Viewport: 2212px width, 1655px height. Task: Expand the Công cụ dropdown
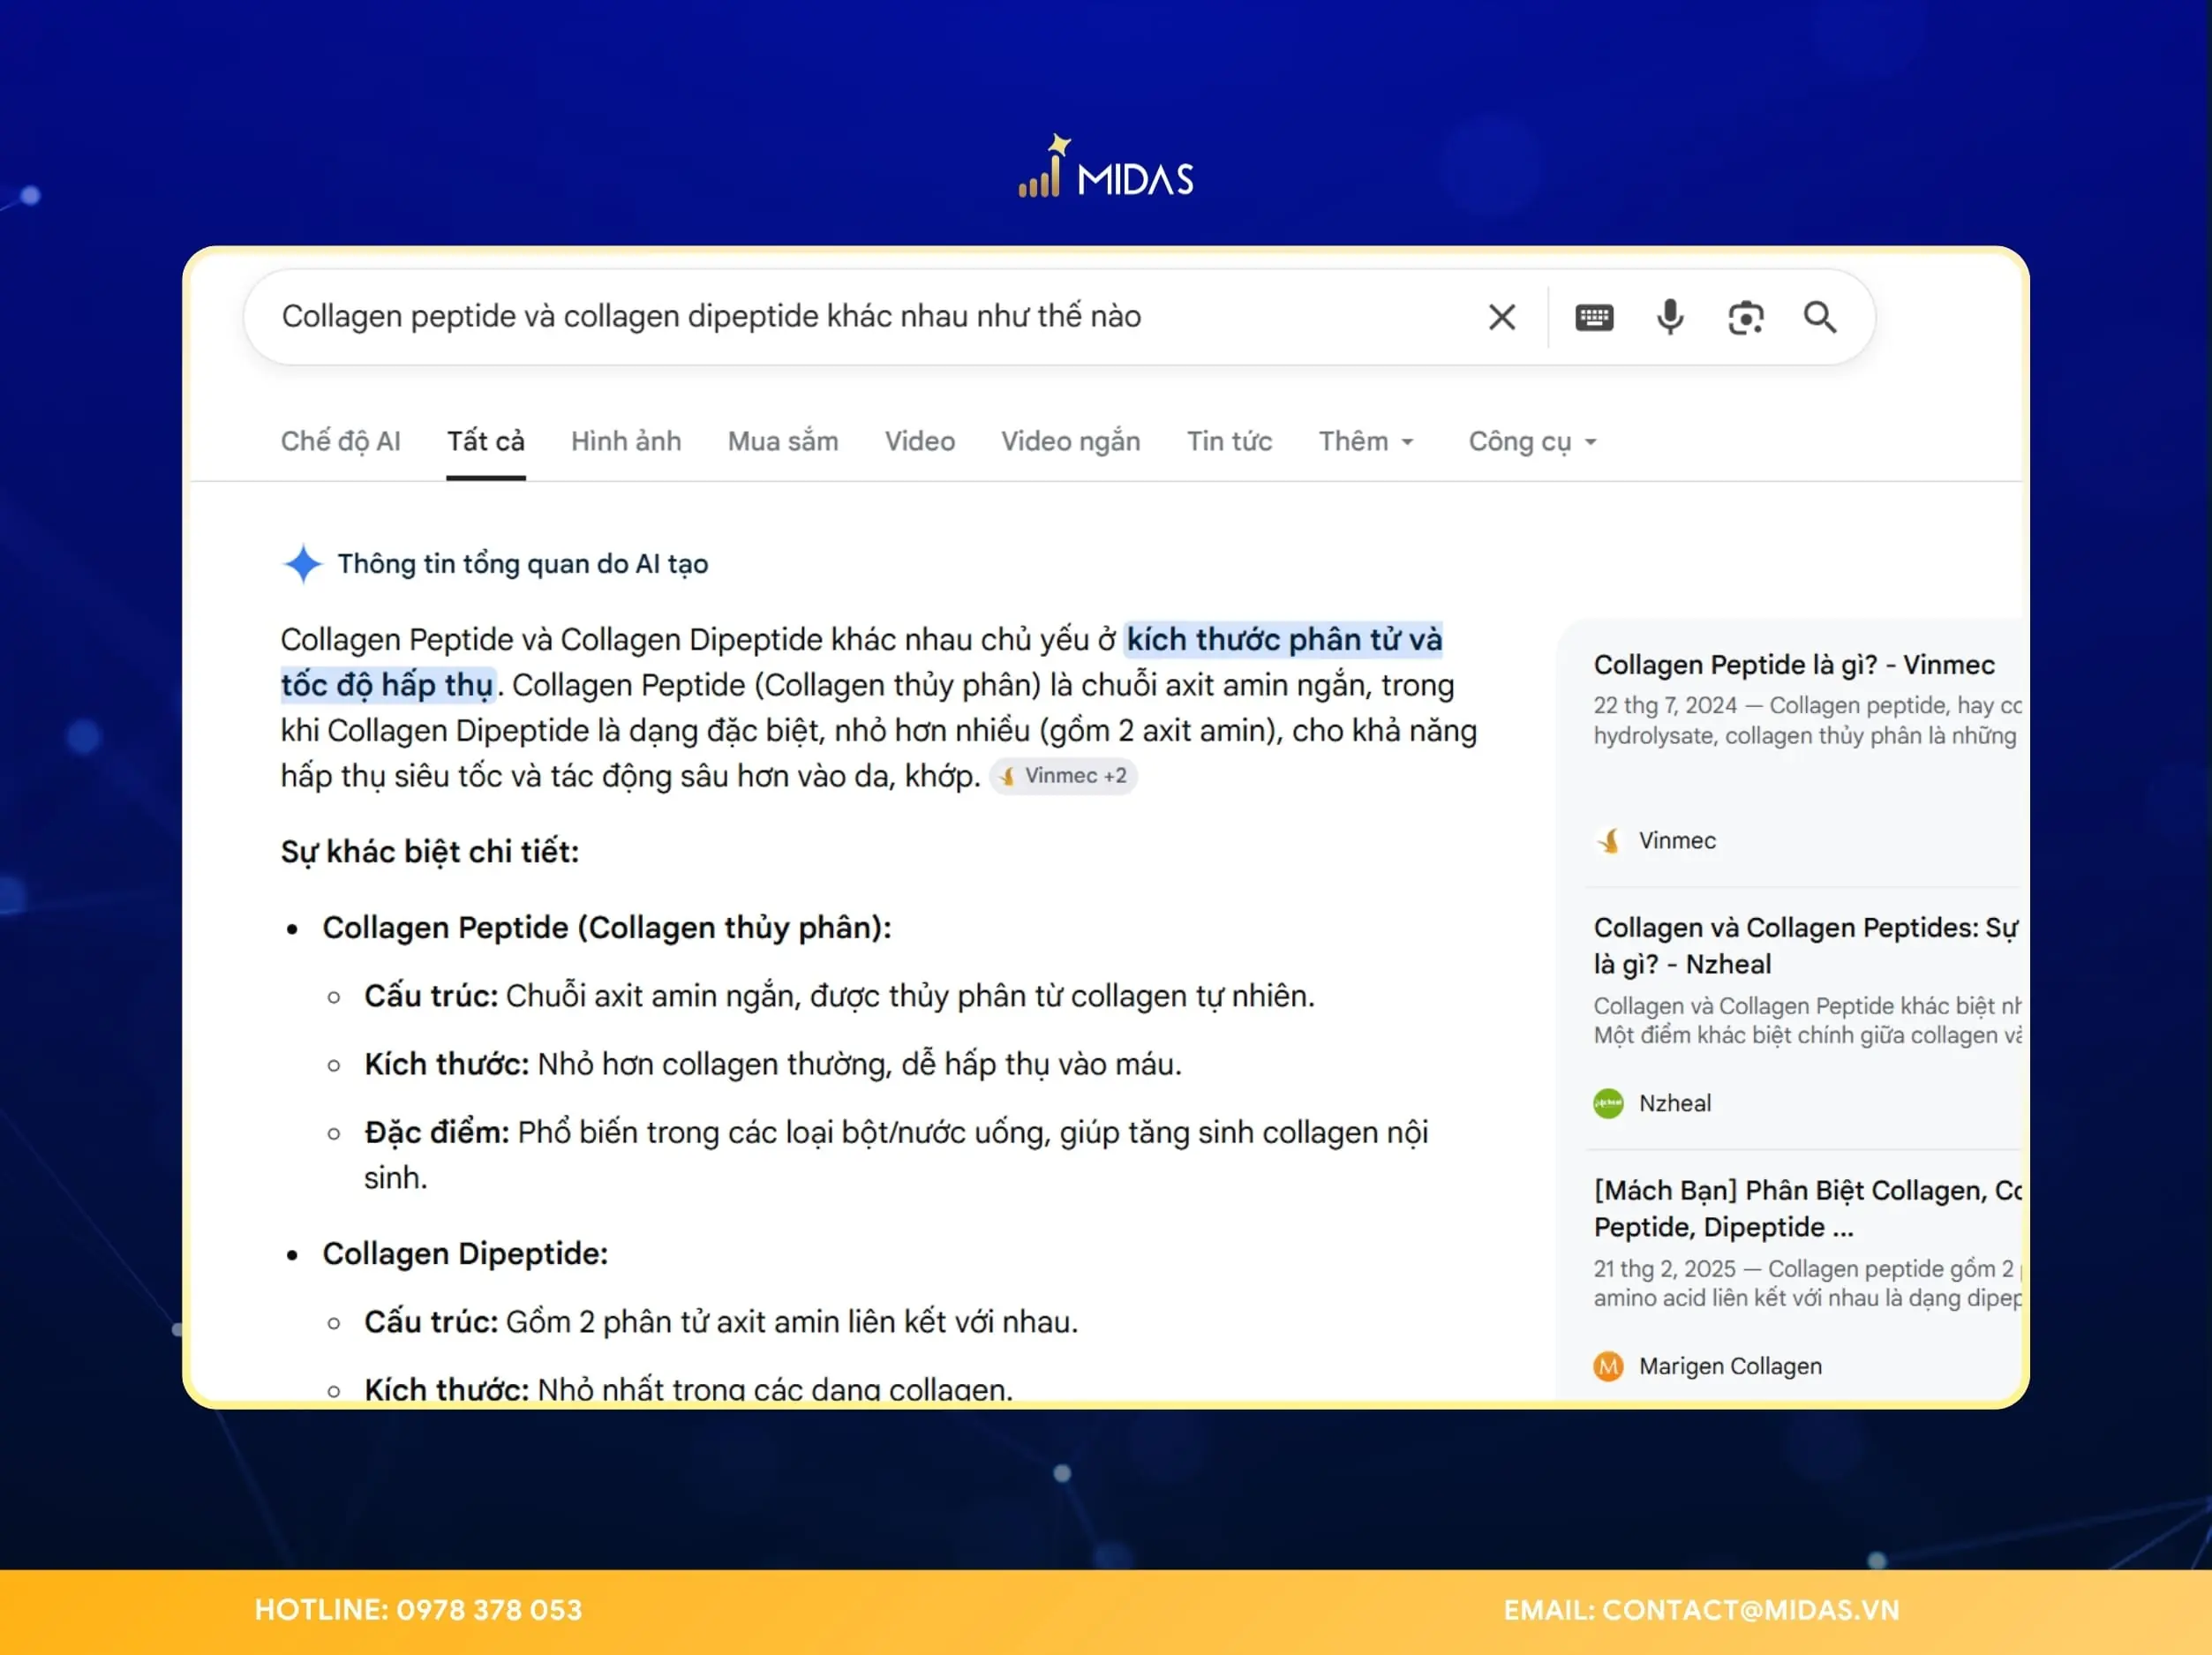(x=1533, y=441)
